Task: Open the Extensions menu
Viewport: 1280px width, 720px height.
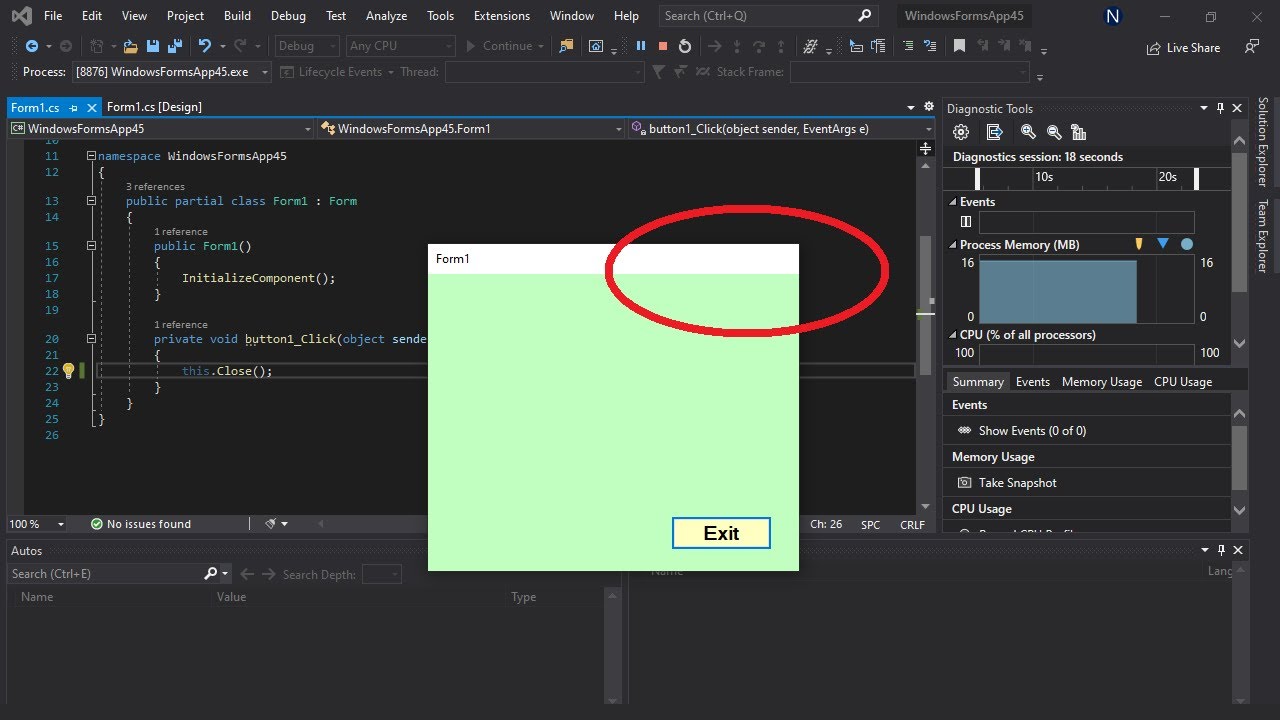Action: (x=502, y=16)
